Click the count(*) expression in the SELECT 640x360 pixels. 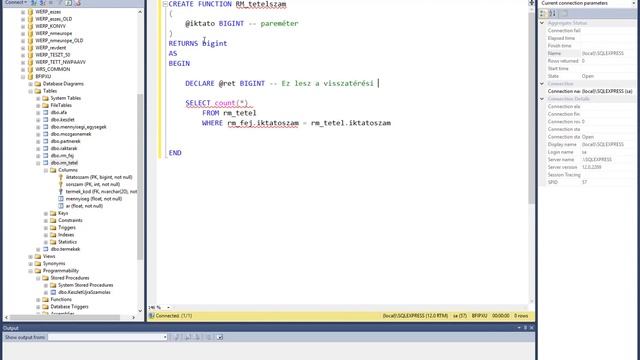pos(231,103)
